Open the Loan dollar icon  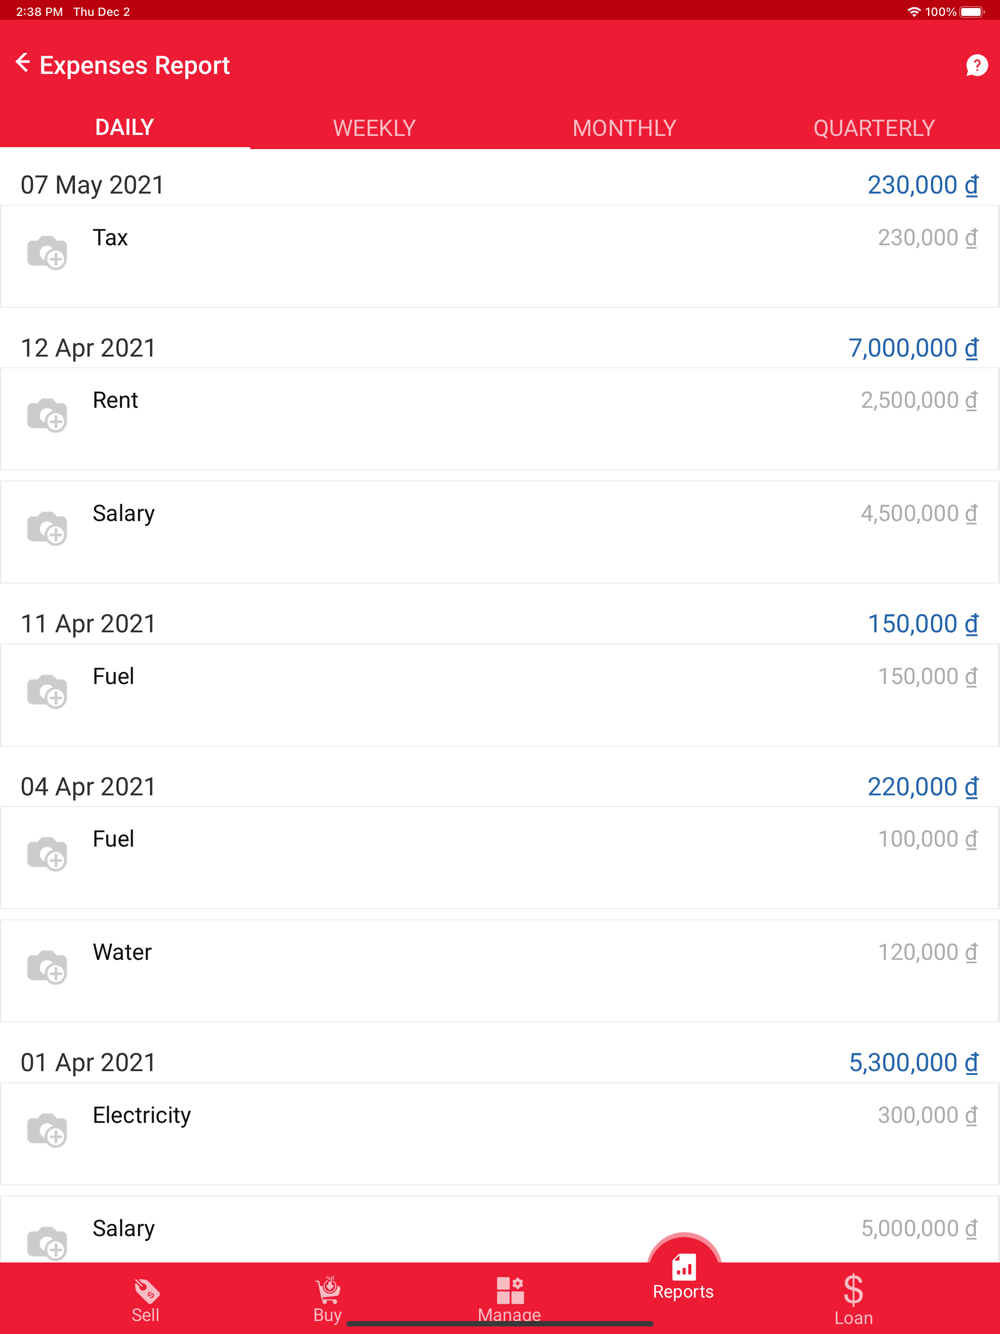853,1298
